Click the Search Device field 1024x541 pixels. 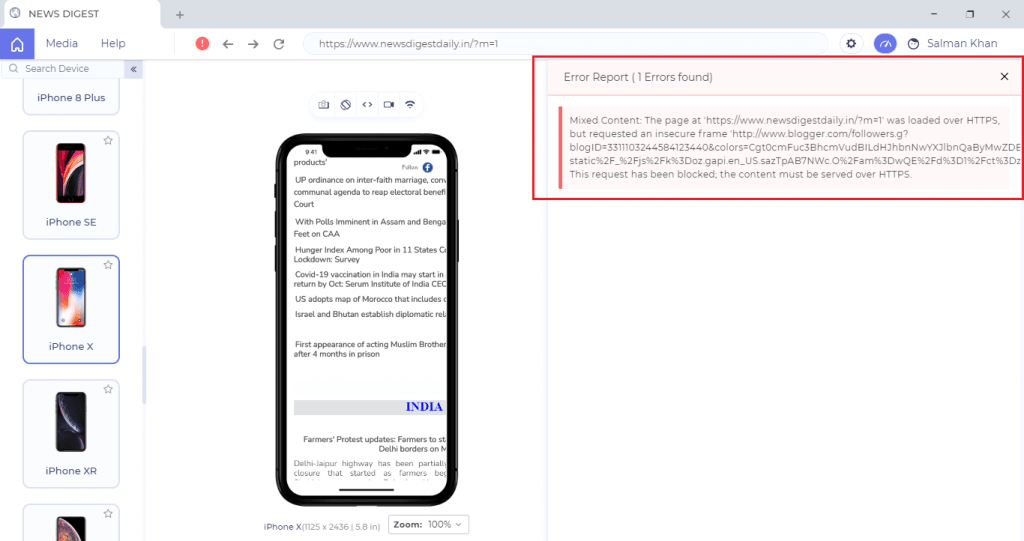point(65,69)
